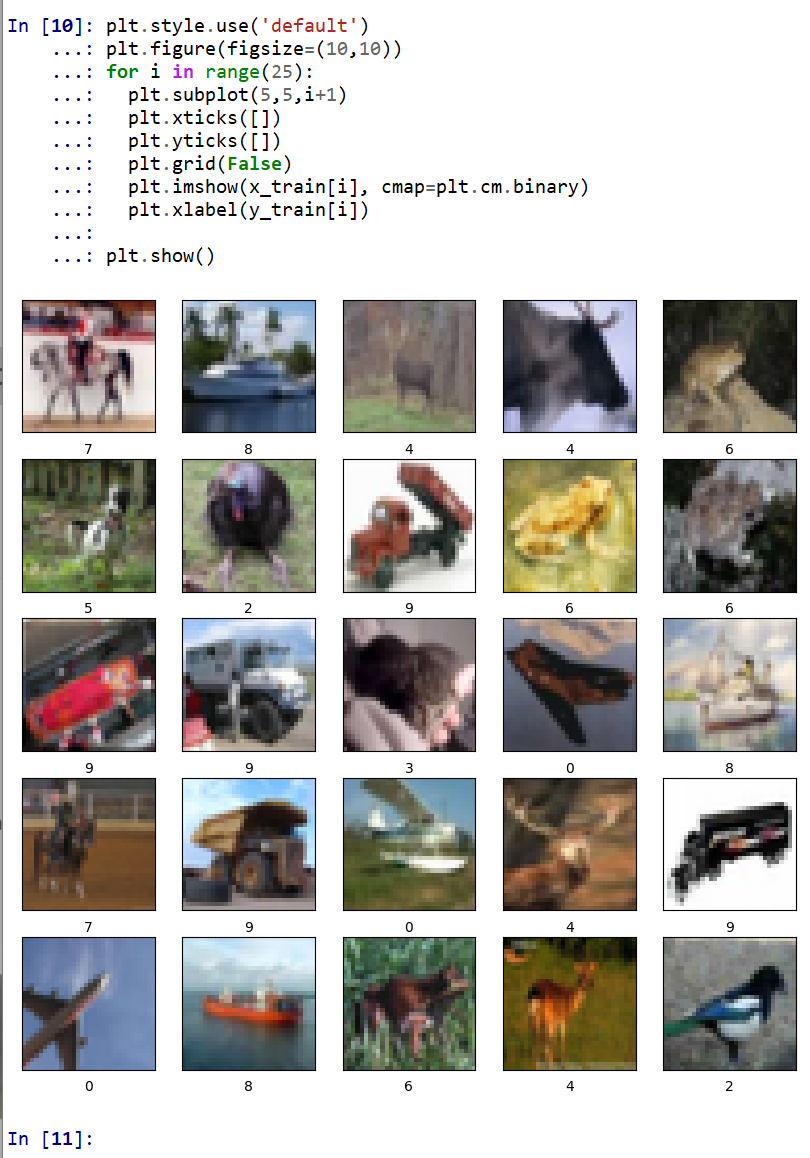The height and width of the screenshot is (1158, 810).
Task: Click the airplane against blue sky image
Action: coord(89,1004)
